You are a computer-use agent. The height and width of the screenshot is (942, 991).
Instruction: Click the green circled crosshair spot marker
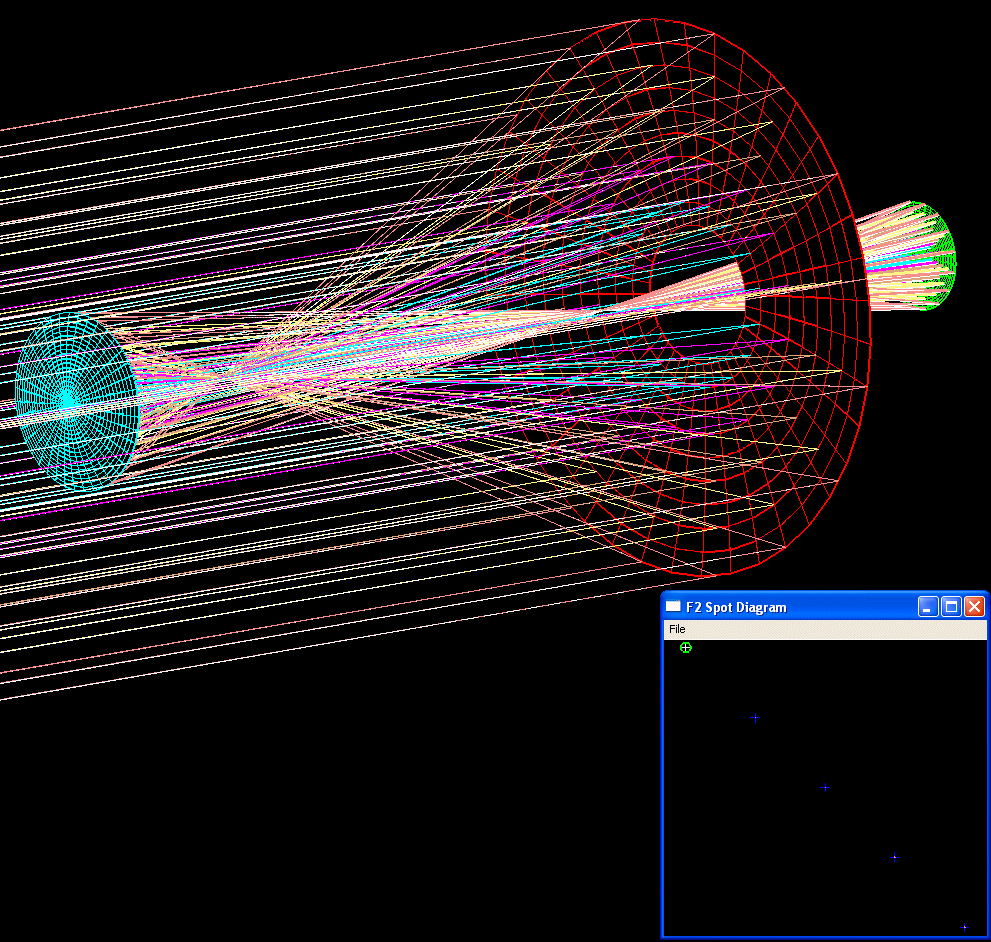(x=686, y=647)
